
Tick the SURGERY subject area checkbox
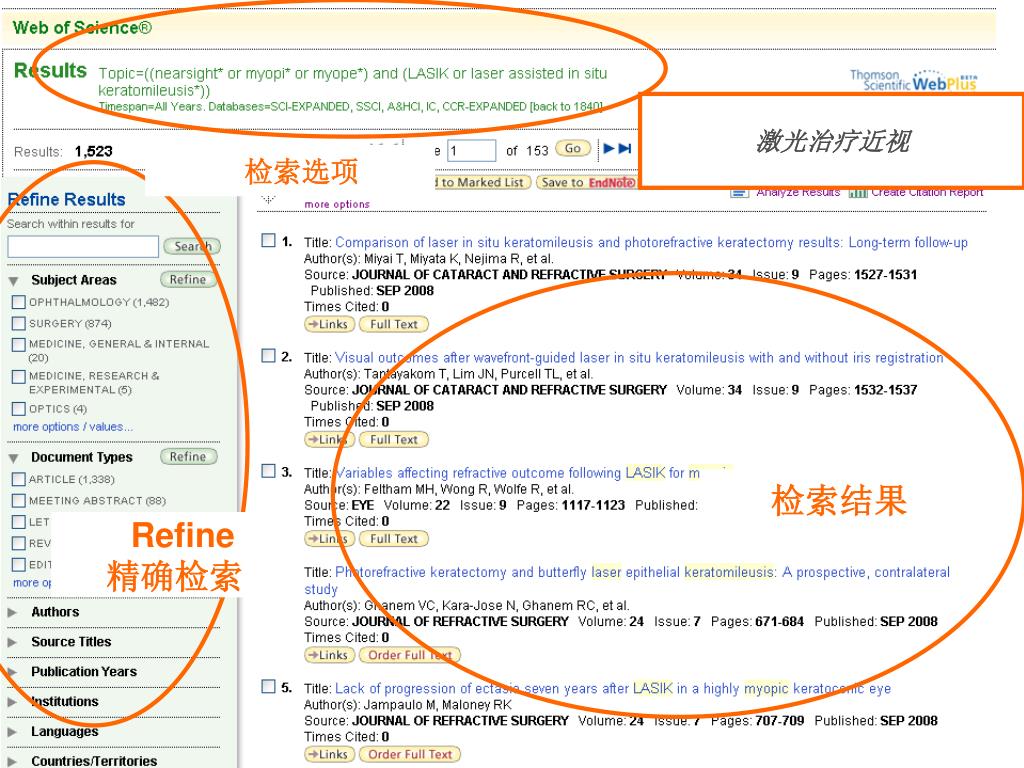click(x=19, y=323)
